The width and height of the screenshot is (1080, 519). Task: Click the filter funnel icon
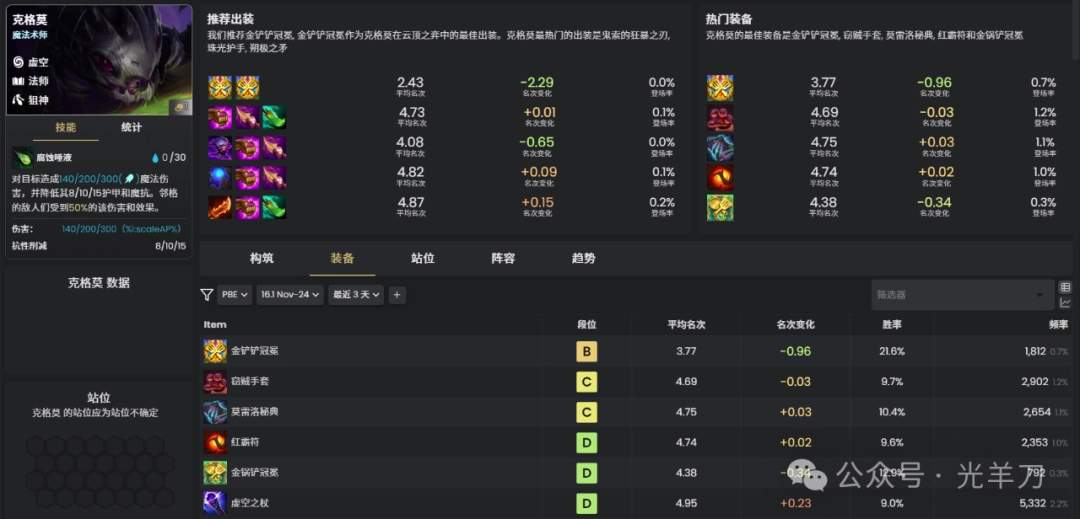click(207, 295)
